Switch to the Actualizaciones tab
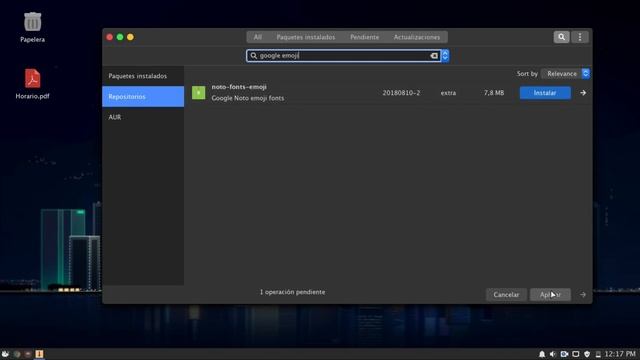 (417, 37)
